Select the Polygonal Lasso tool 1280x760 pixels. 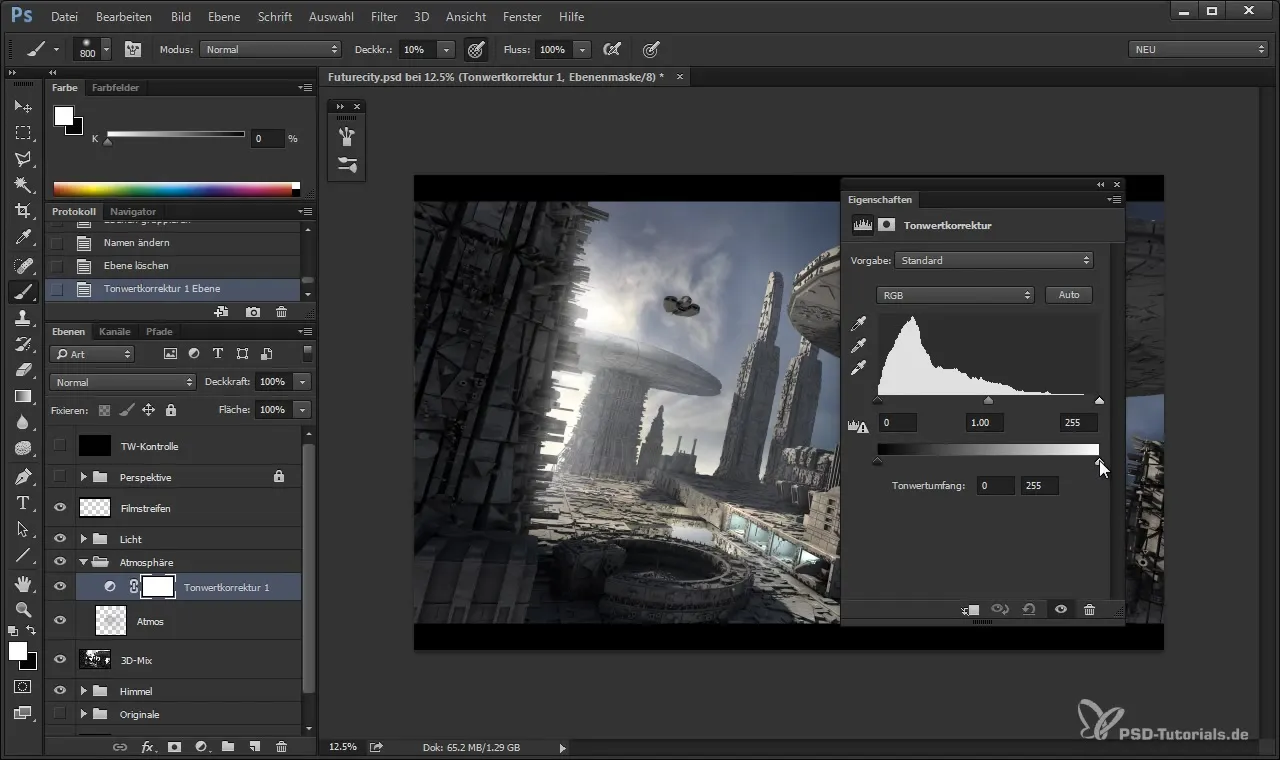(23, 158)
